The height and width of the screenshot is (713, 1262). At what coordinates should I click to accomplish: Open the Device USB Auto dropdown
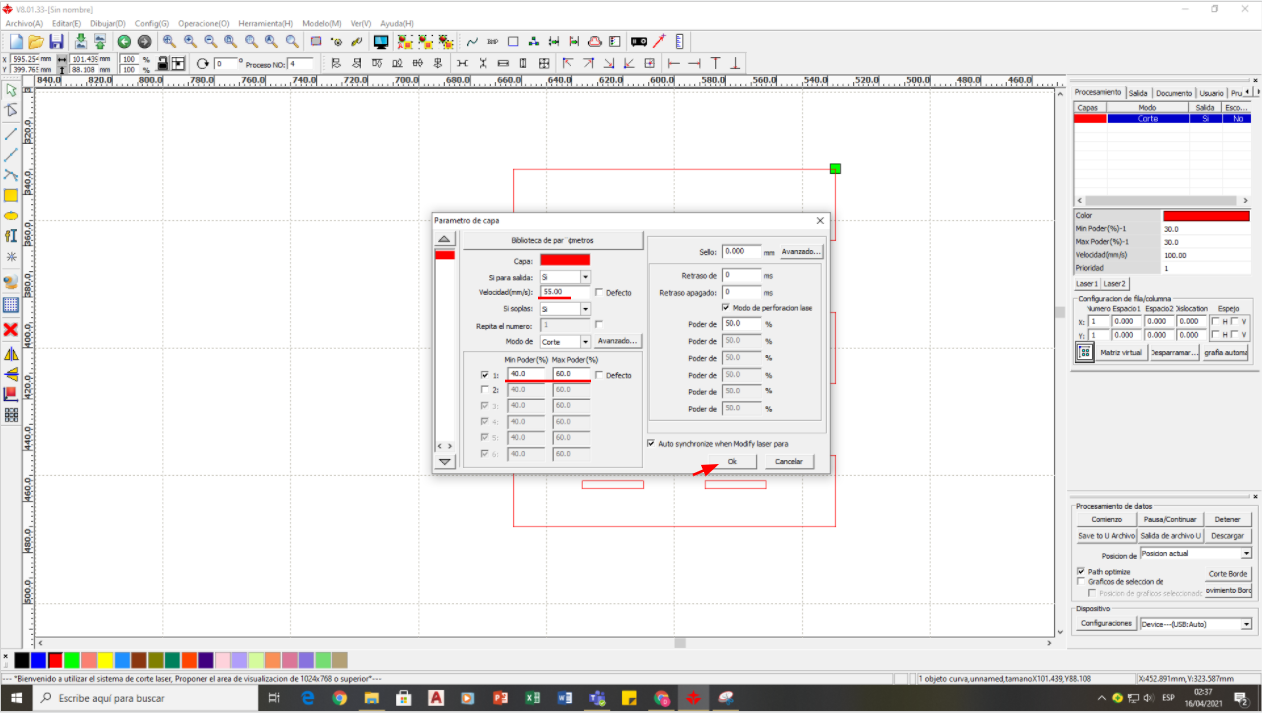pos(1246,624)
